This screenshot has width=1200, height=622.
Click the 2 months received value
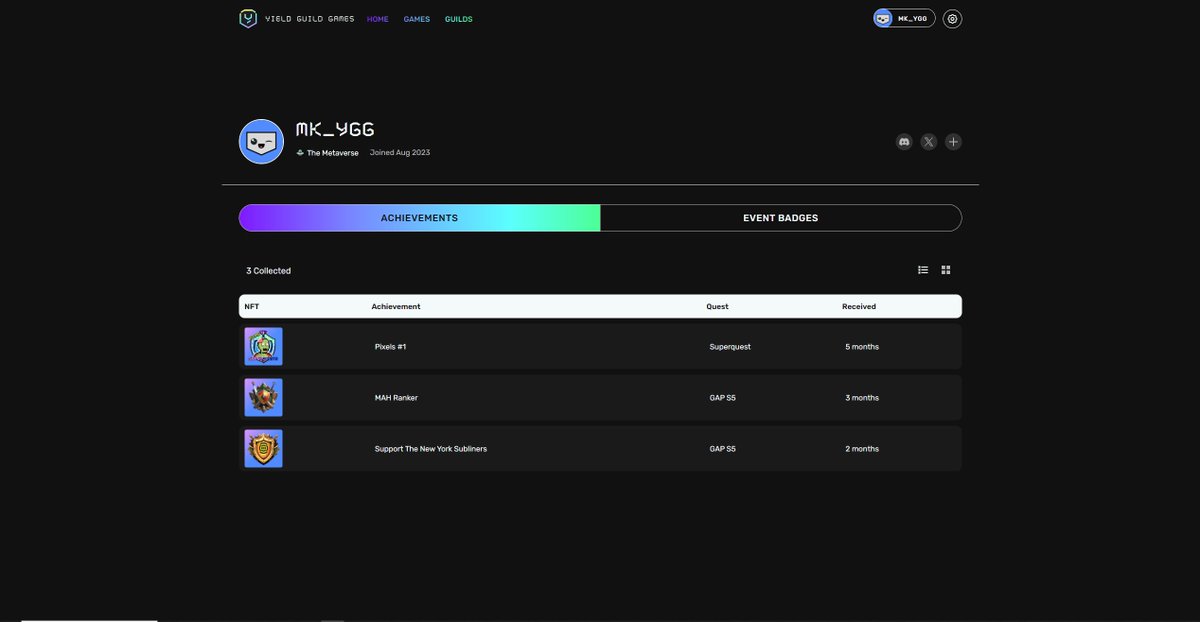tap(862, 449)
